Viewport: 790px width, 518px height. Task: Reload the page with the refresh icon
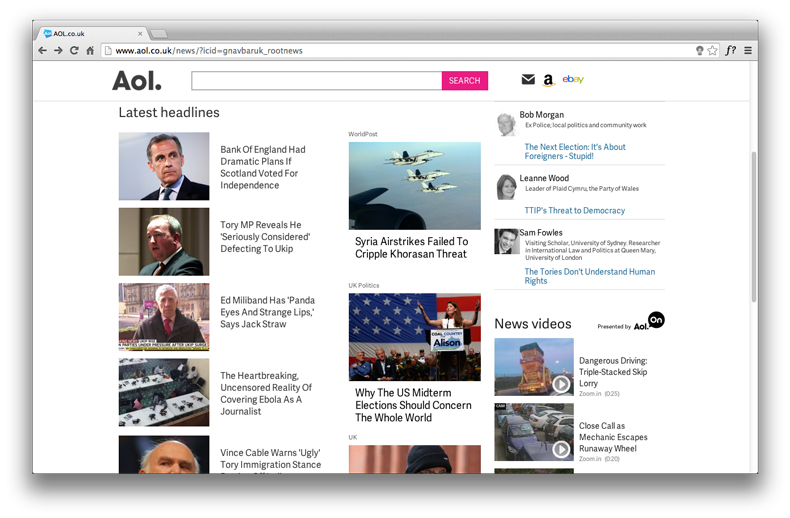(74, 50)
